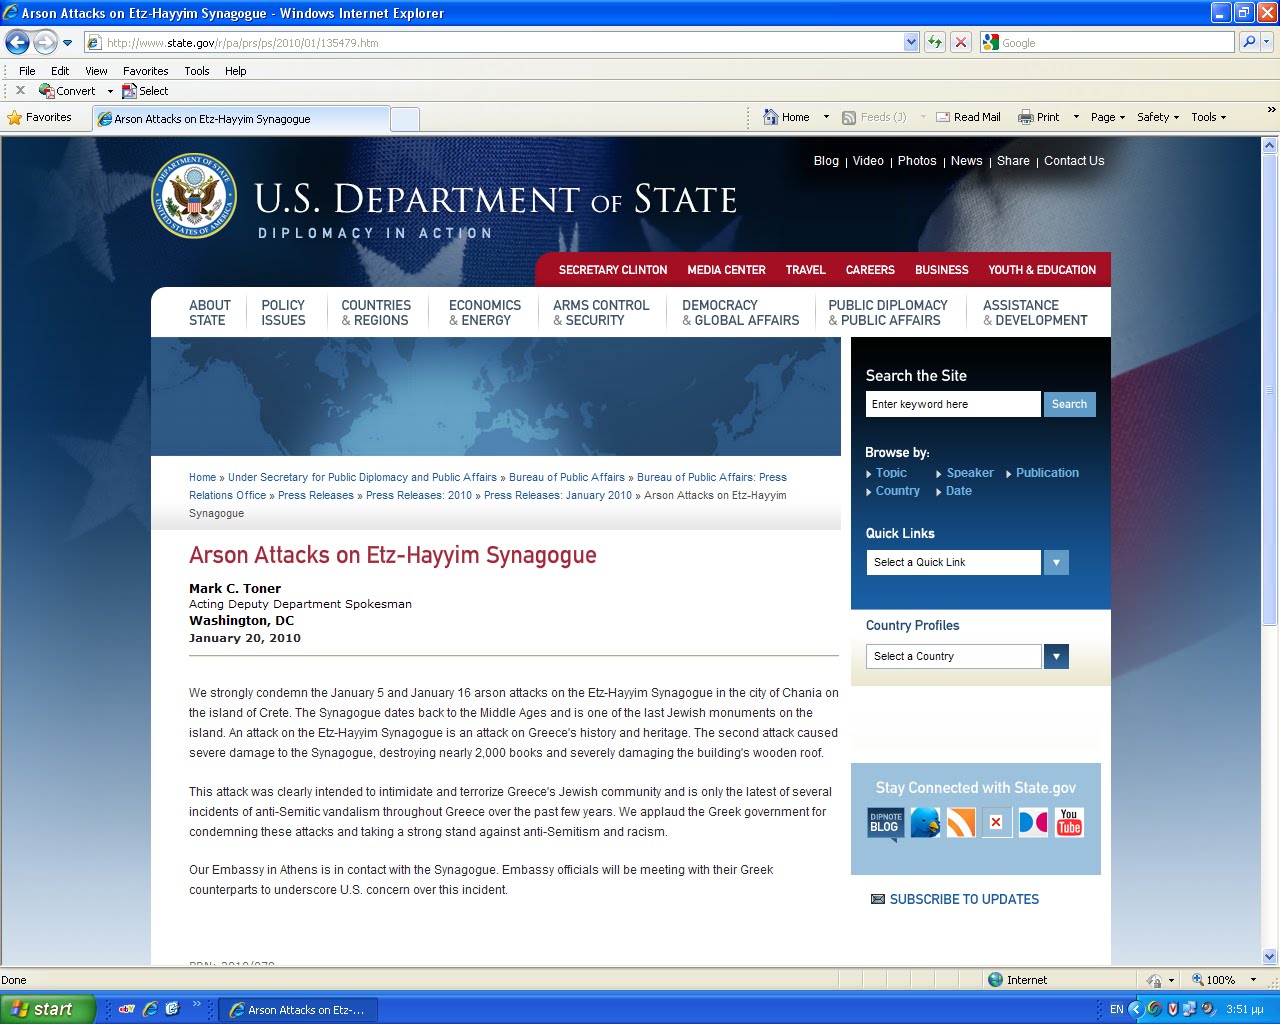The image size is (1280, 1024).
Task: Open the search provider dropdown arrow
Action: [x=1267, y=42]
